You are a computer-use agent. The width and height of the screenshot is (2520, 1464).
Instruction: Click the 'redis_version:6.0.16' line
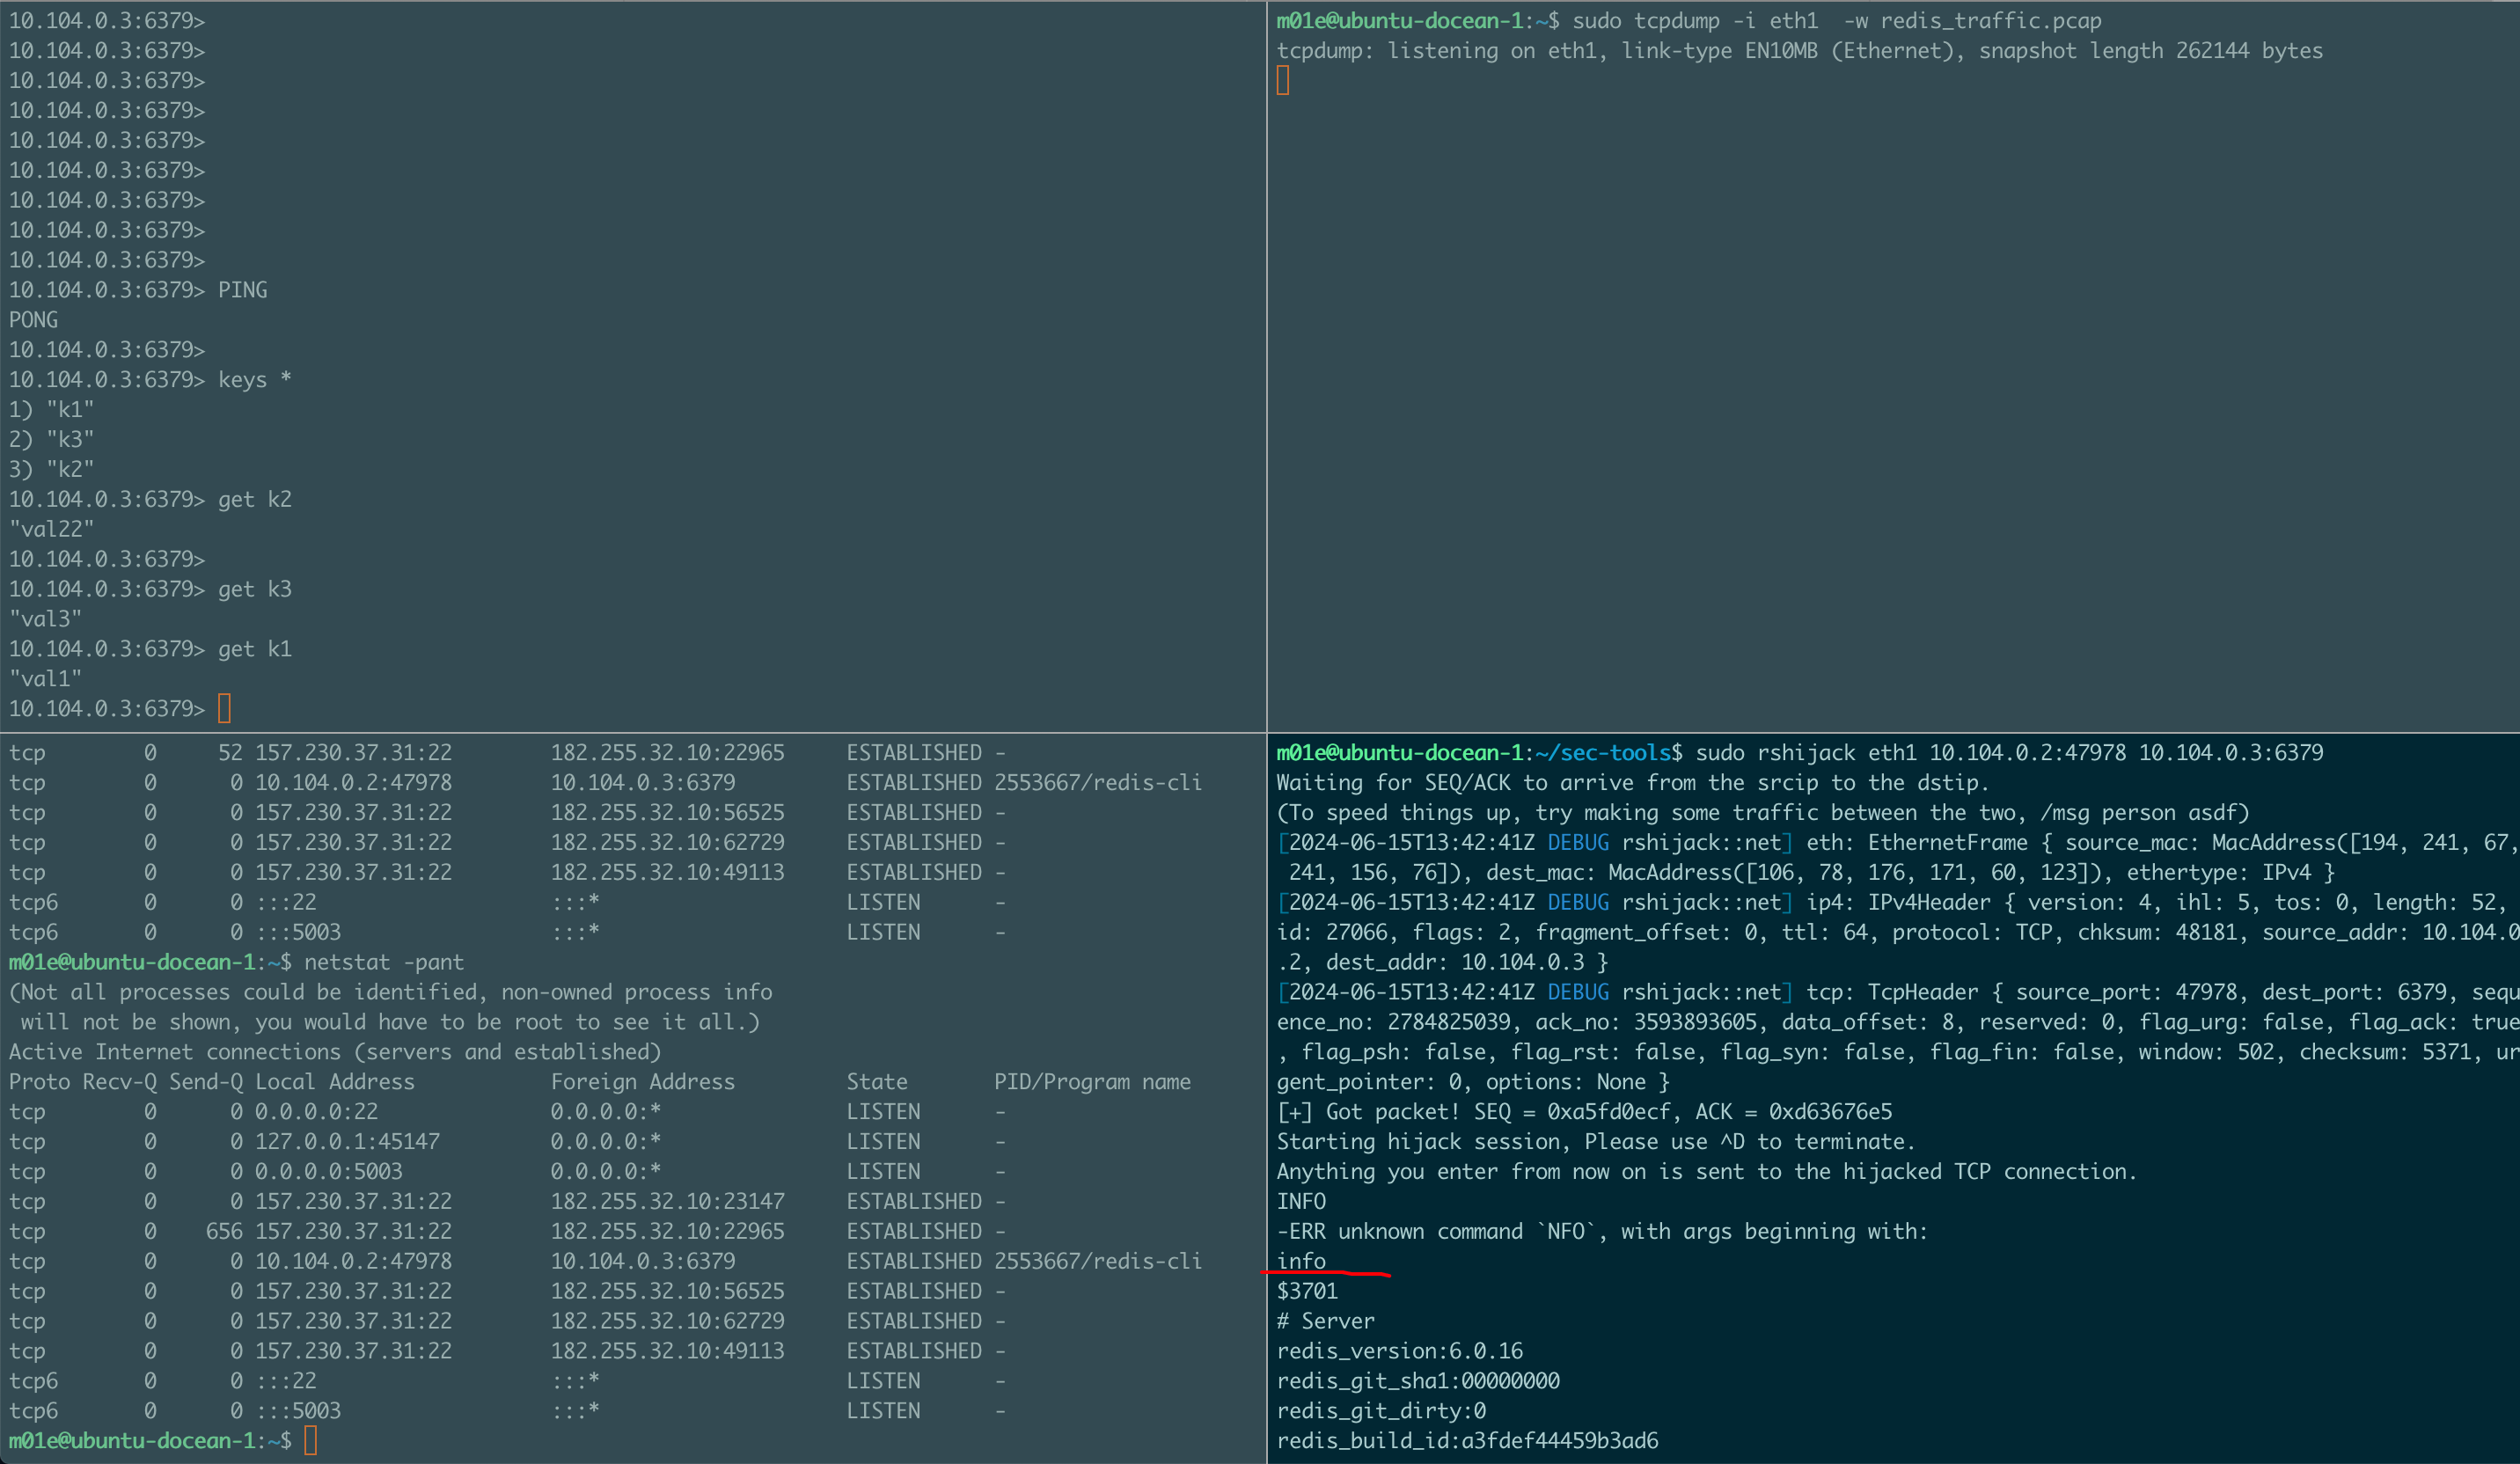coord(1399,1351)
